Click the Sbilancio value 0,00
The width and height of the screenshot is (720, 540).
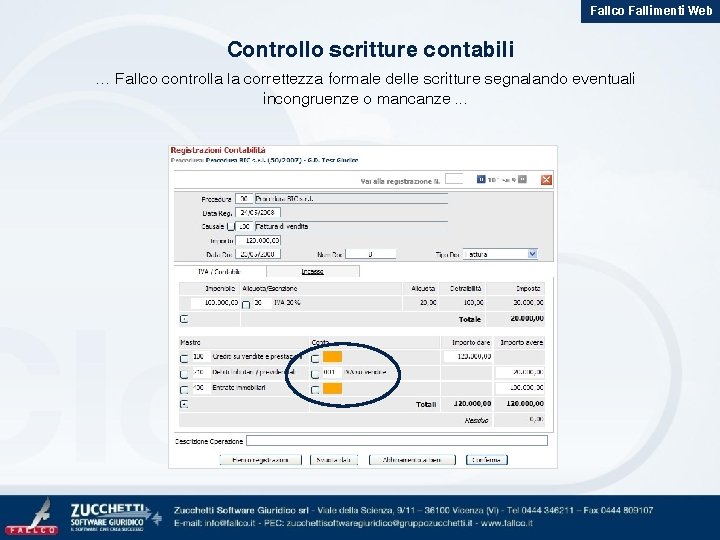(x=535, y=420)
